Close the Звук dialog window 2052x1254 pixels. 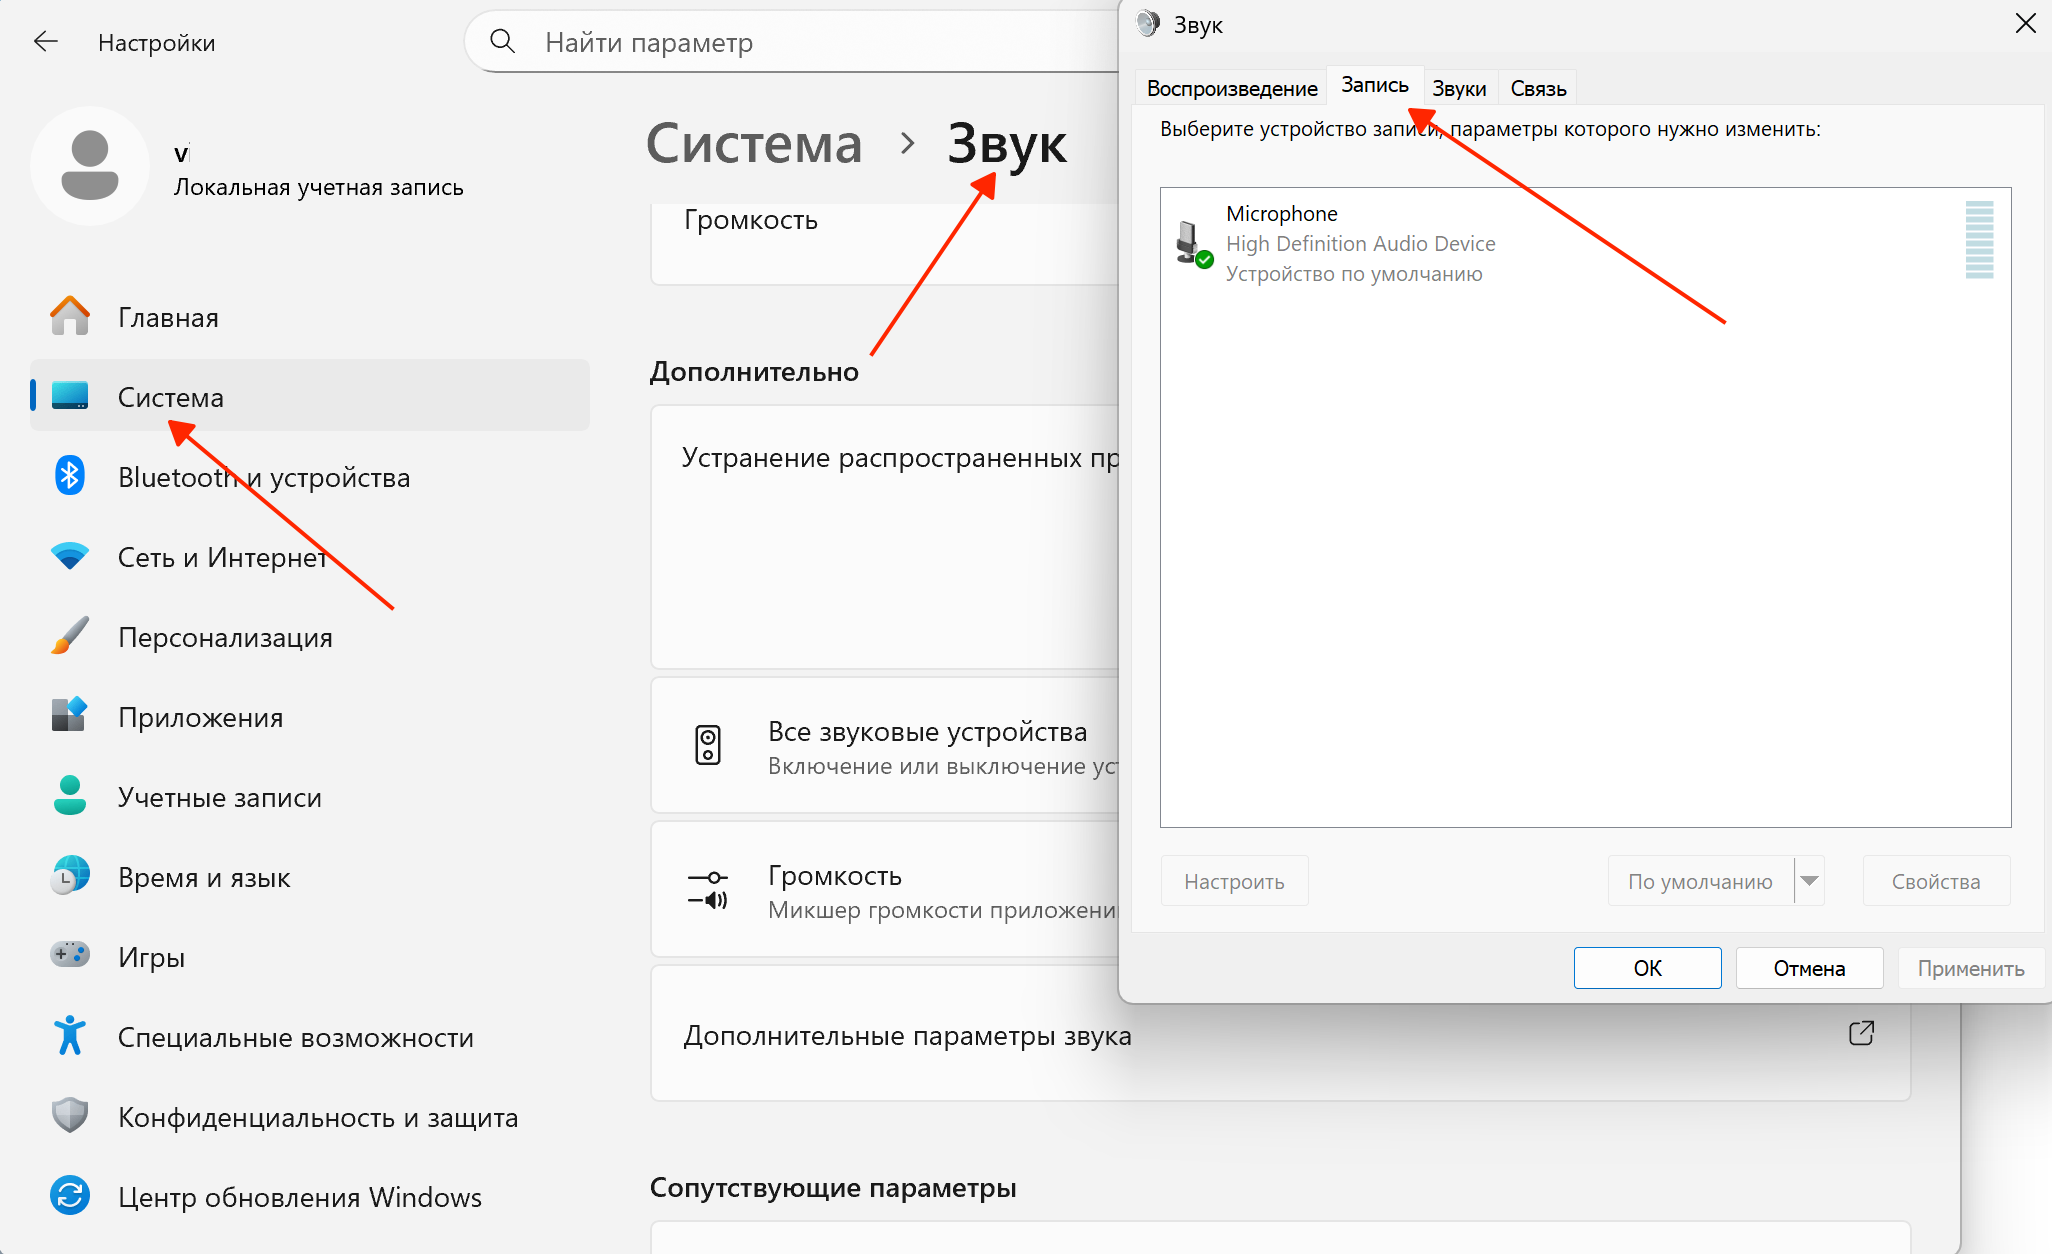coord(2025,23)
